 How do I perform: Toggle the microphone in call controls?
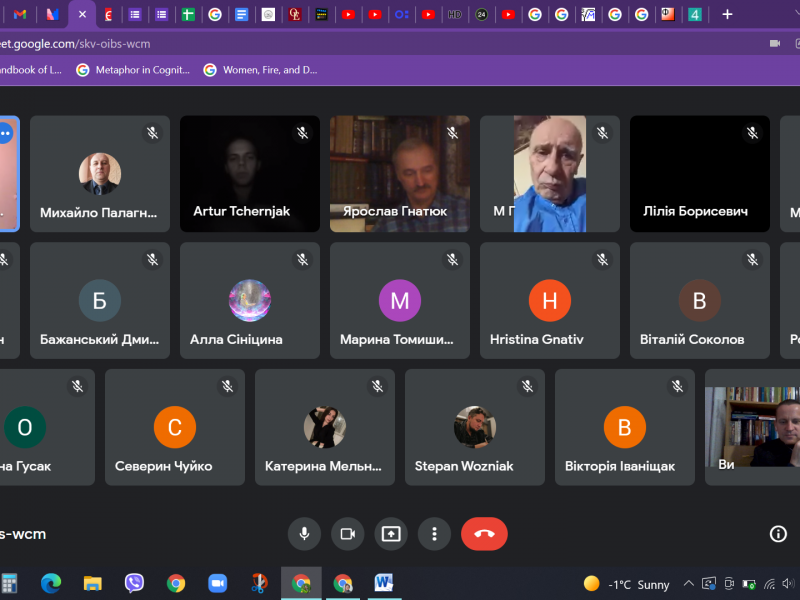click(x=304, y=534)
